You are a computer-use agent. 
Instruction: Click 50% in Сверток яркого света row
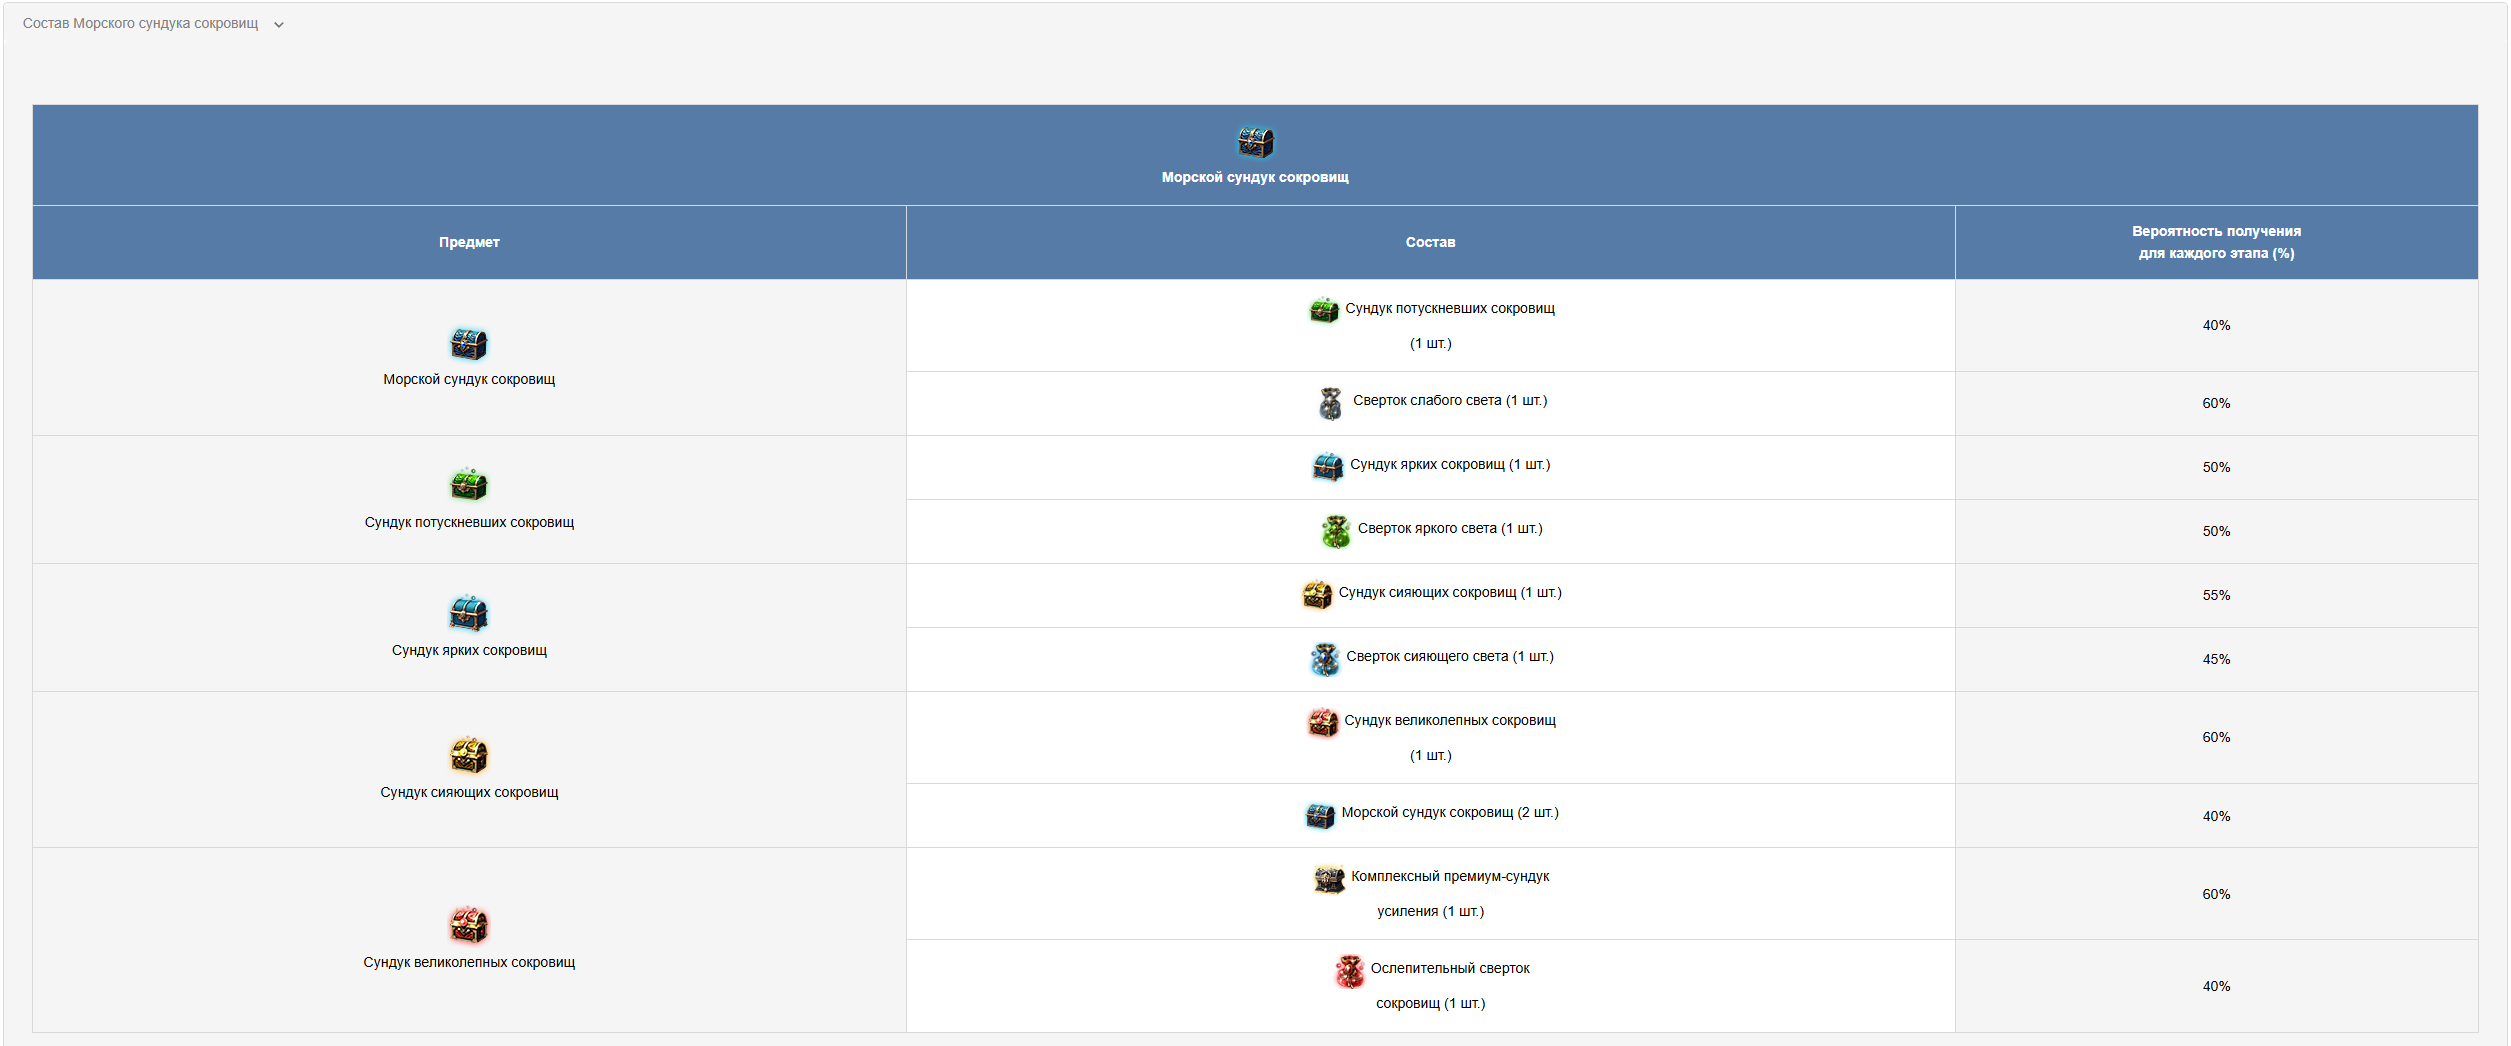pyautogui.click(x=2216, y=532)
